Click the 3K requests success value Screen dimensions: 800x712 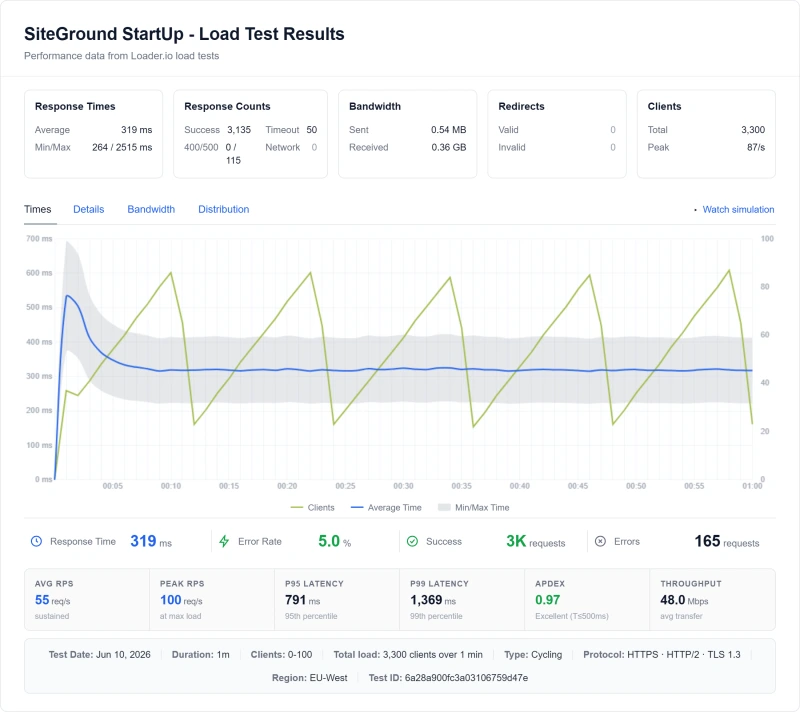536,541
